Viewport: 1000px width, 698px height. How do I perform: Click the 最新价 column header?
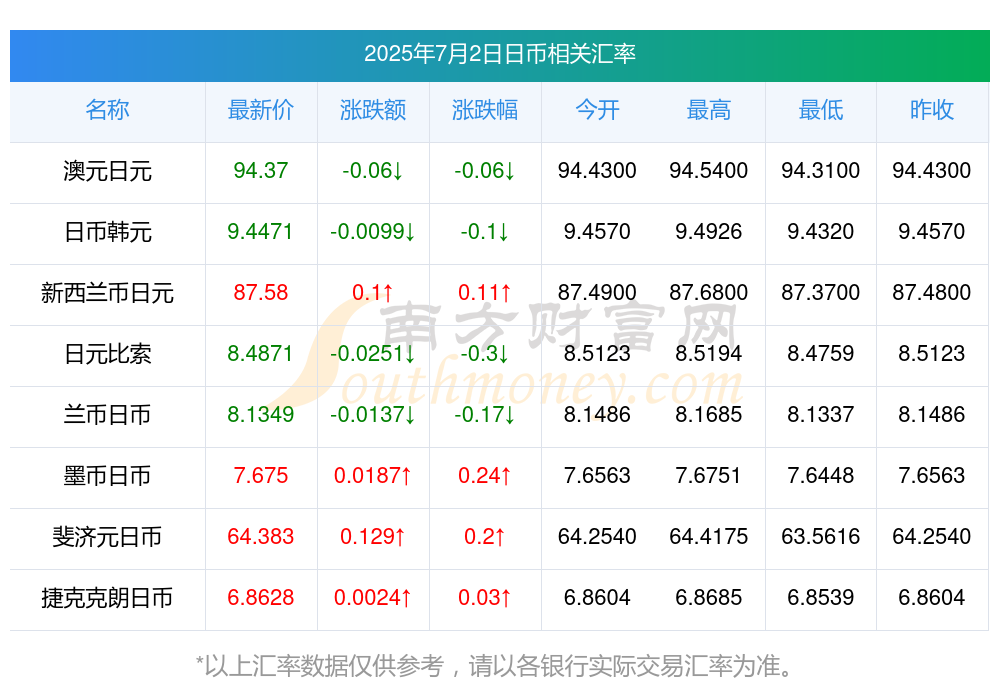tap(260, 110)
